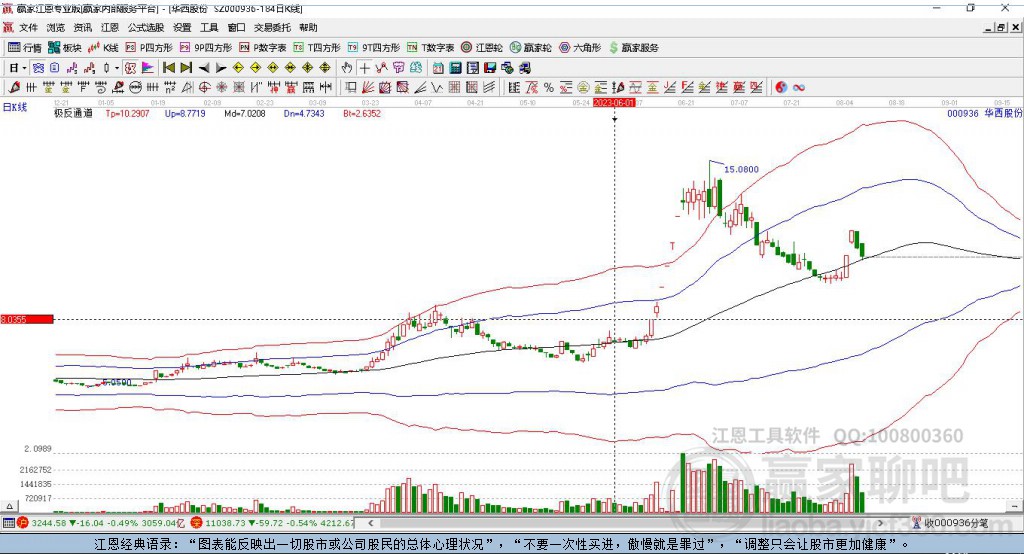Click the 日K线 chart label
Screen dimensions: 1024x554
click(x=15, y=108)
